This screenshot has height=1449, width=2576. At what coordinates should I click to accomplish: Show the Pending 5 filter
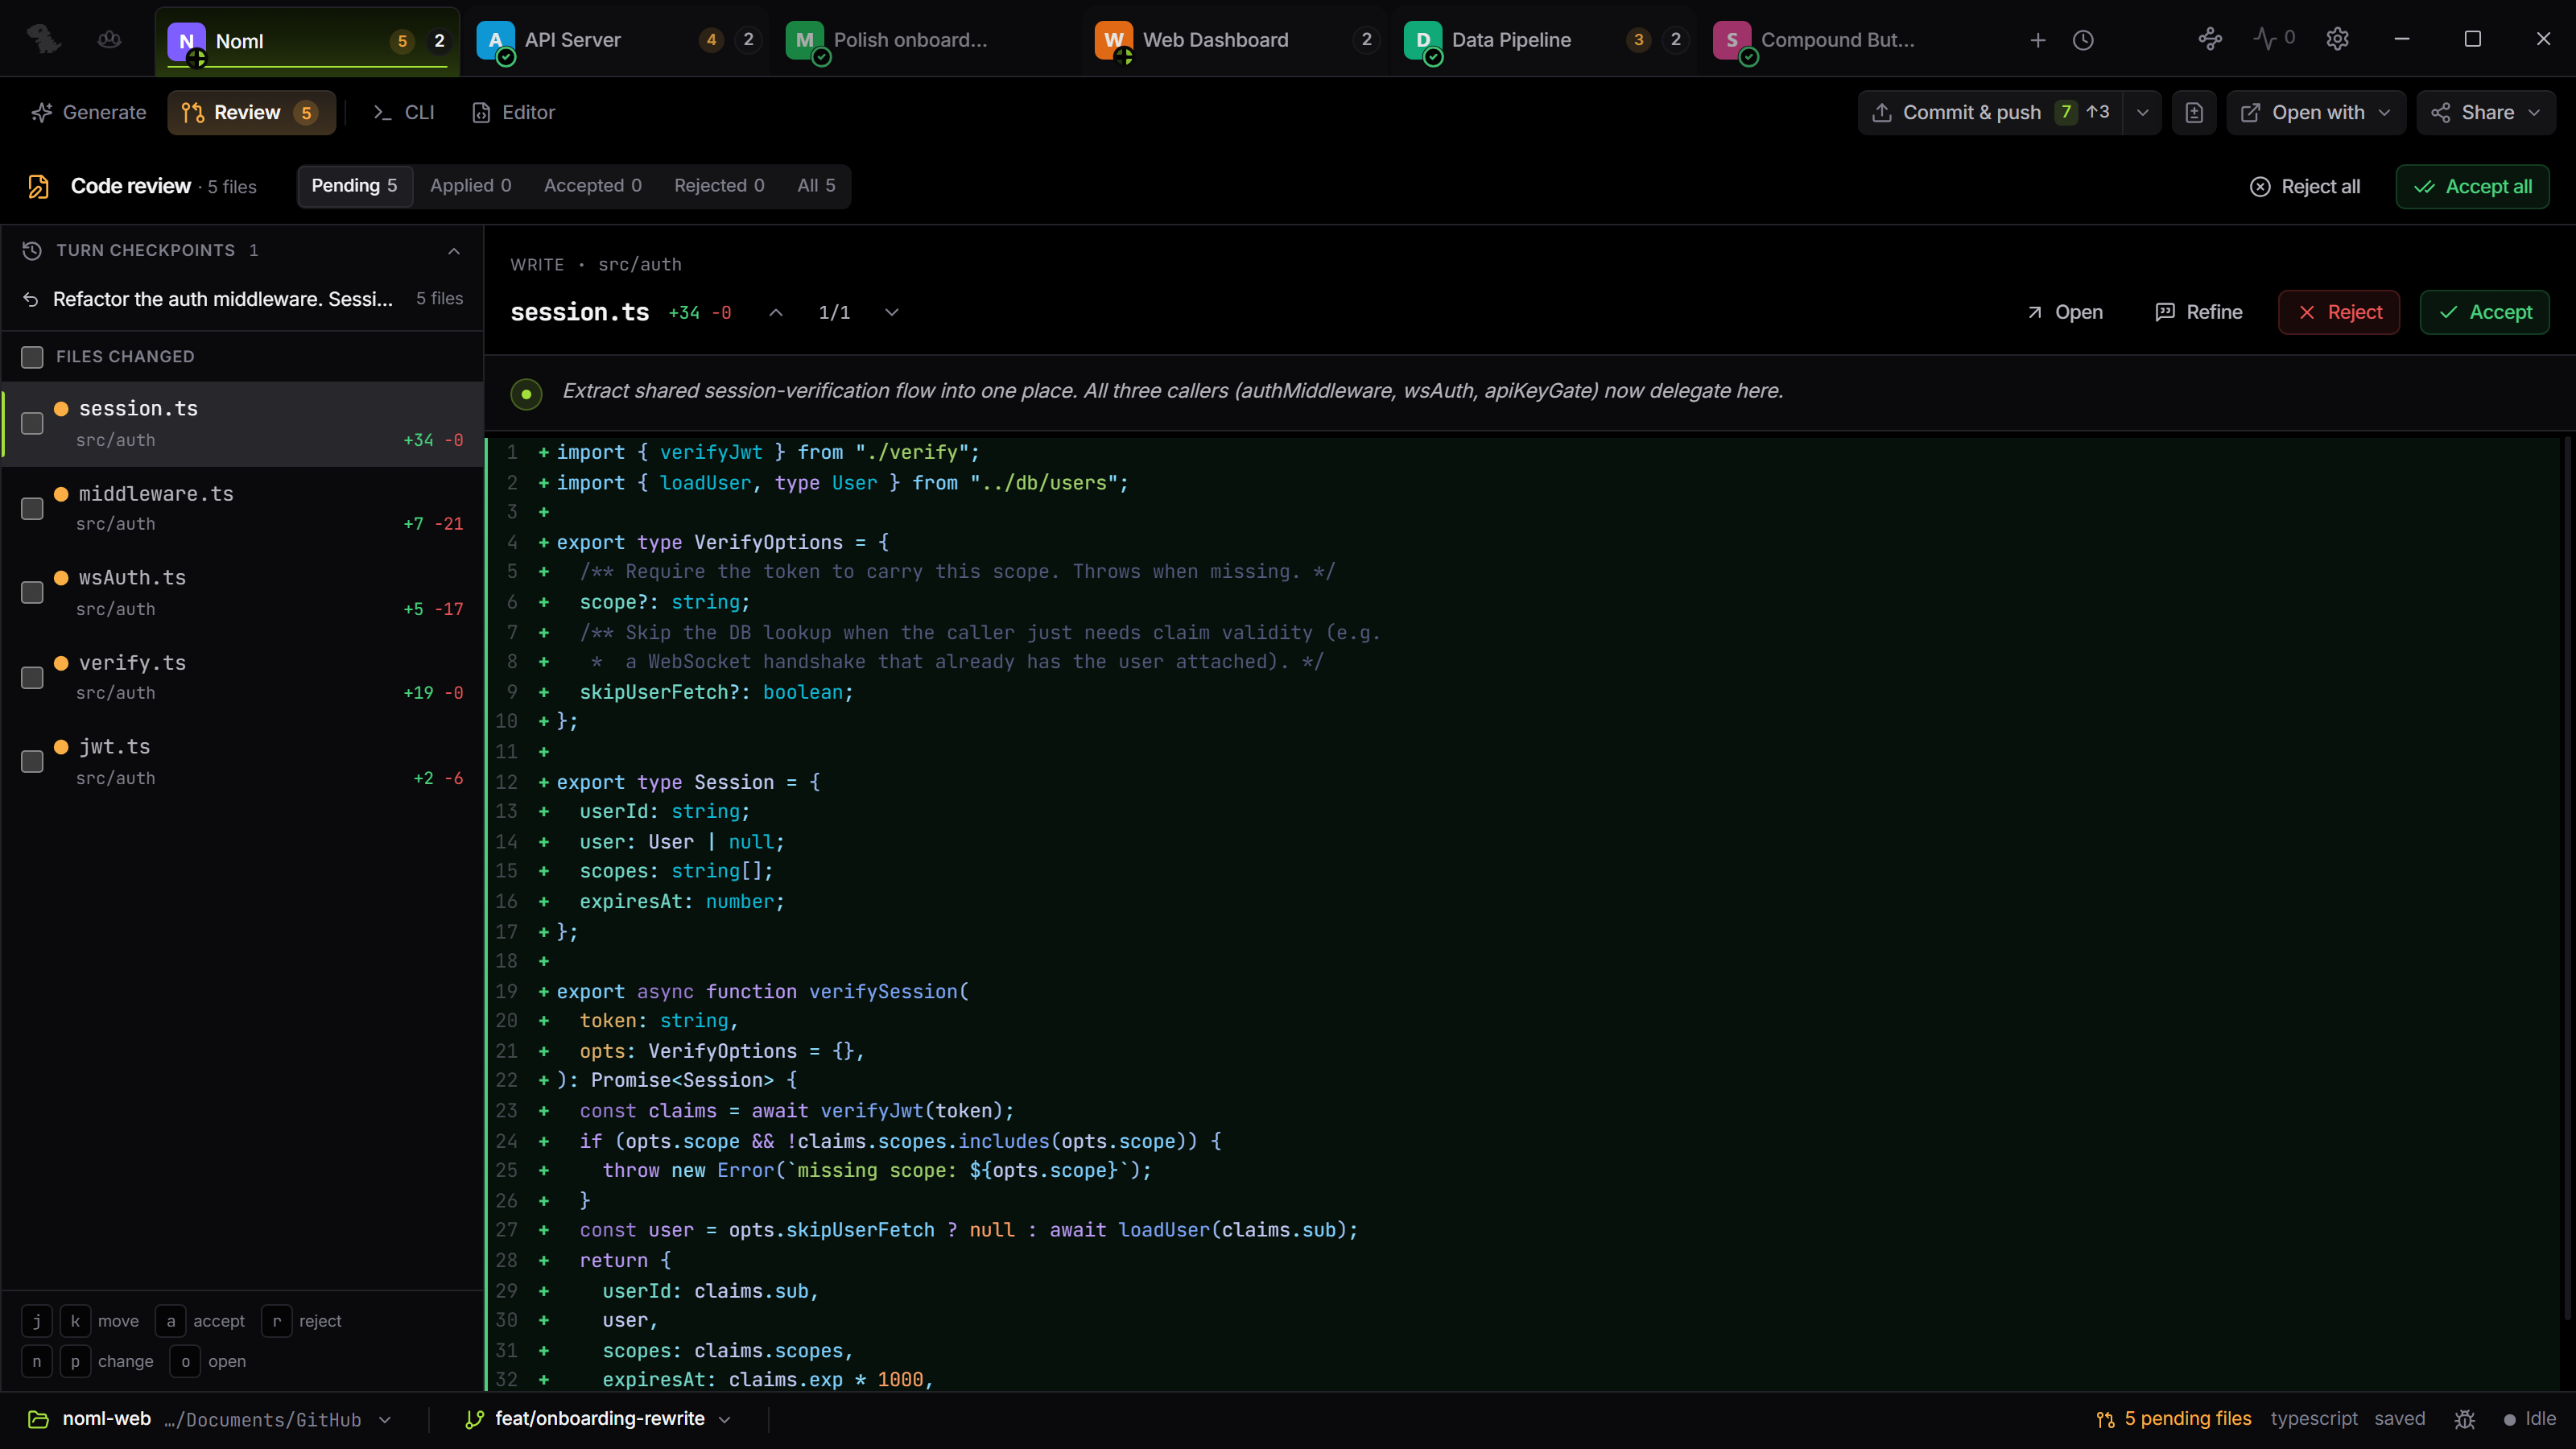pos(355,186)
